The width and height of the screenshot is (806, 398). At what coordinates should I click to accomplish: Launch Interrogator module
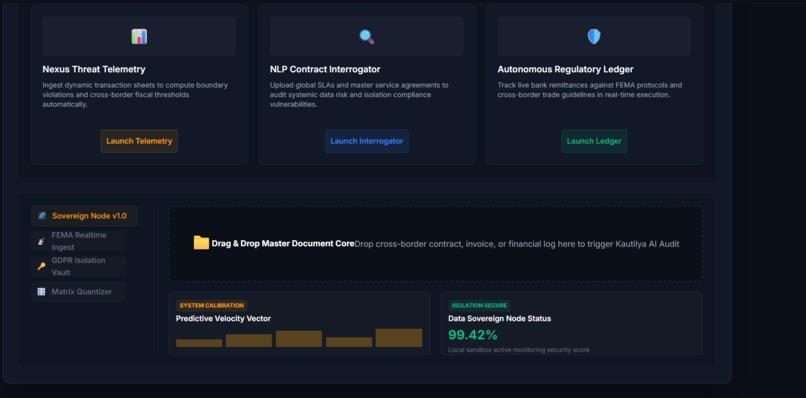click(x=367, y=141)
